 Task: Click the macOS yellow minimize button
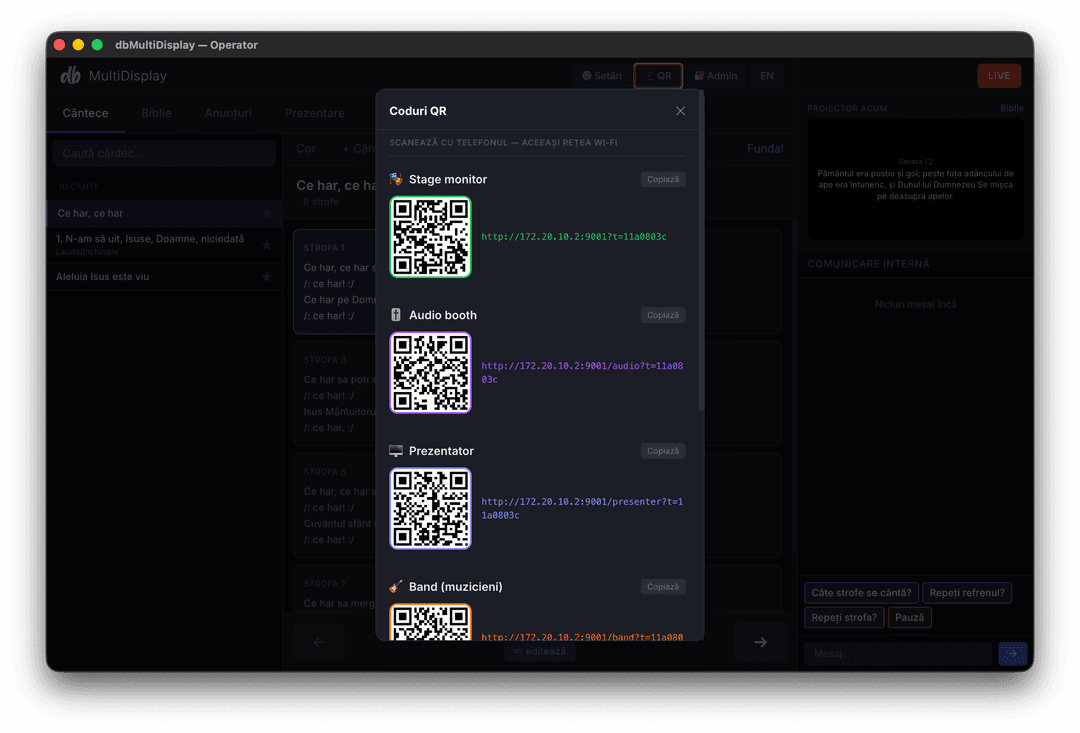click(x=79, y=45)
